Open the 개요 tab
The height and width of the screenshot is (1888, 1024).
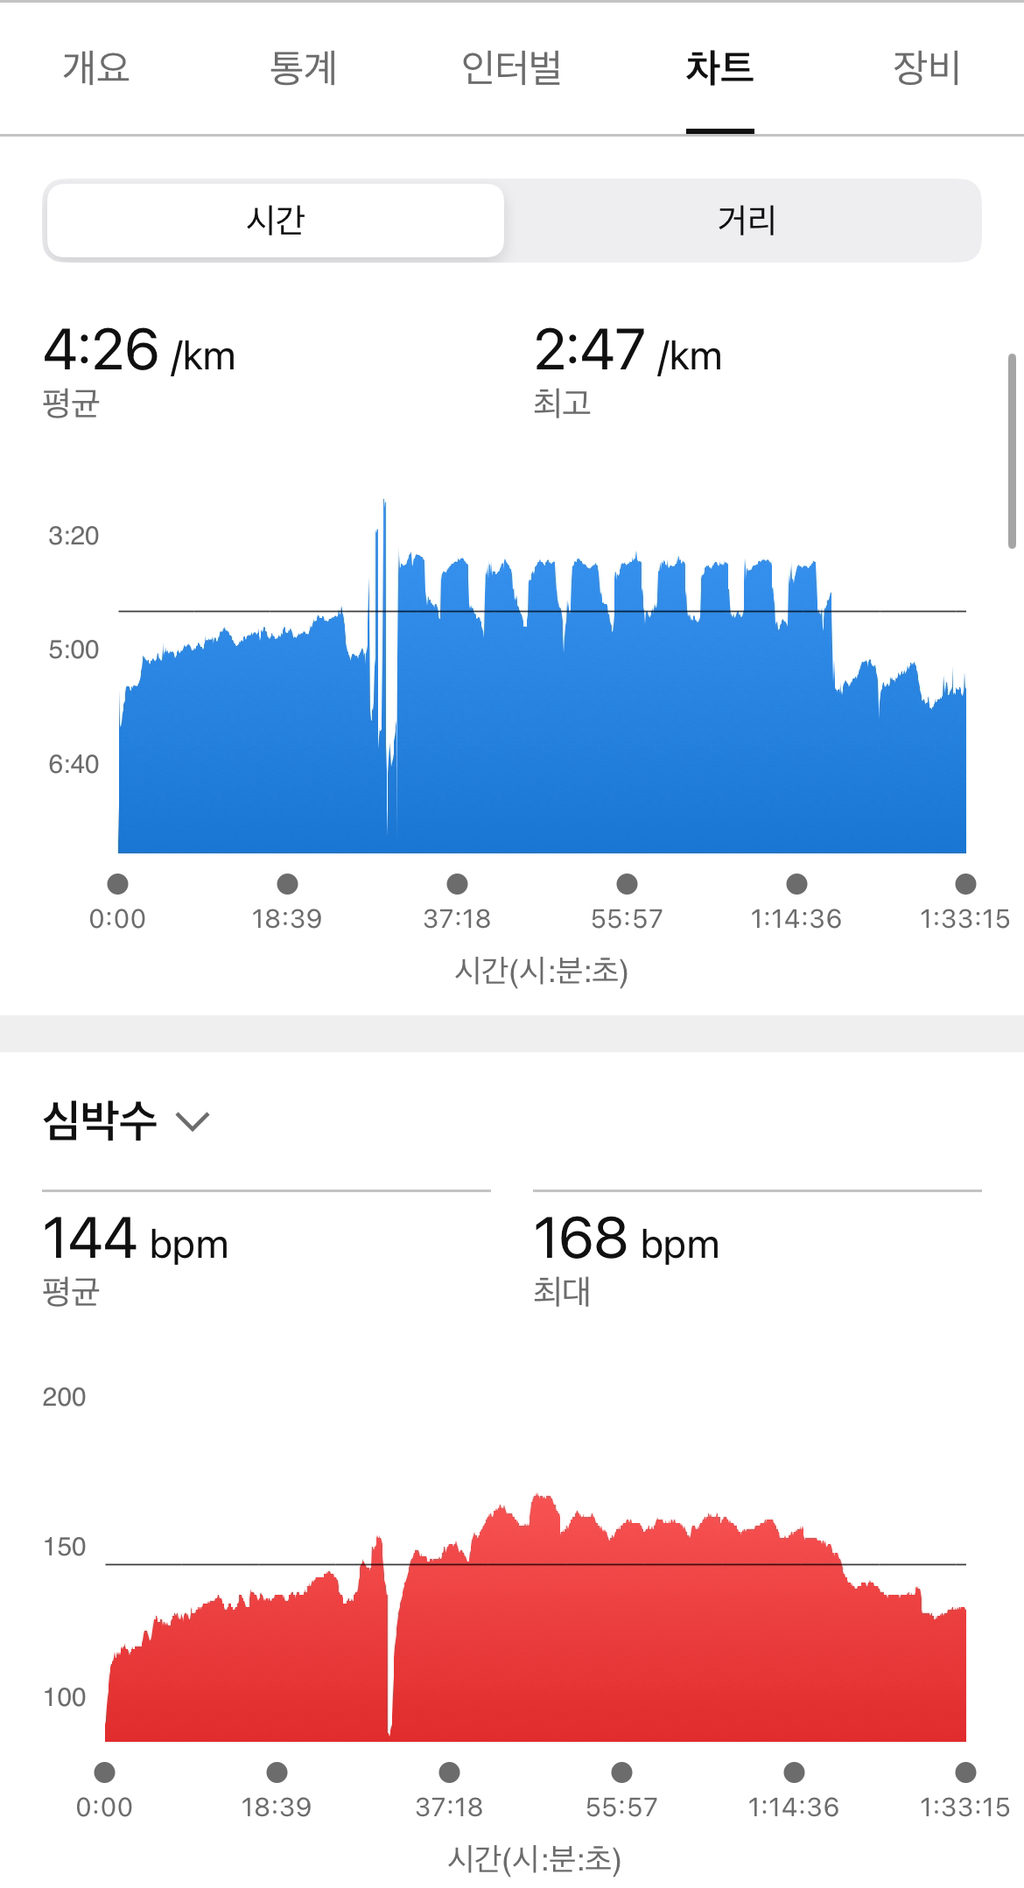point(96,68)
